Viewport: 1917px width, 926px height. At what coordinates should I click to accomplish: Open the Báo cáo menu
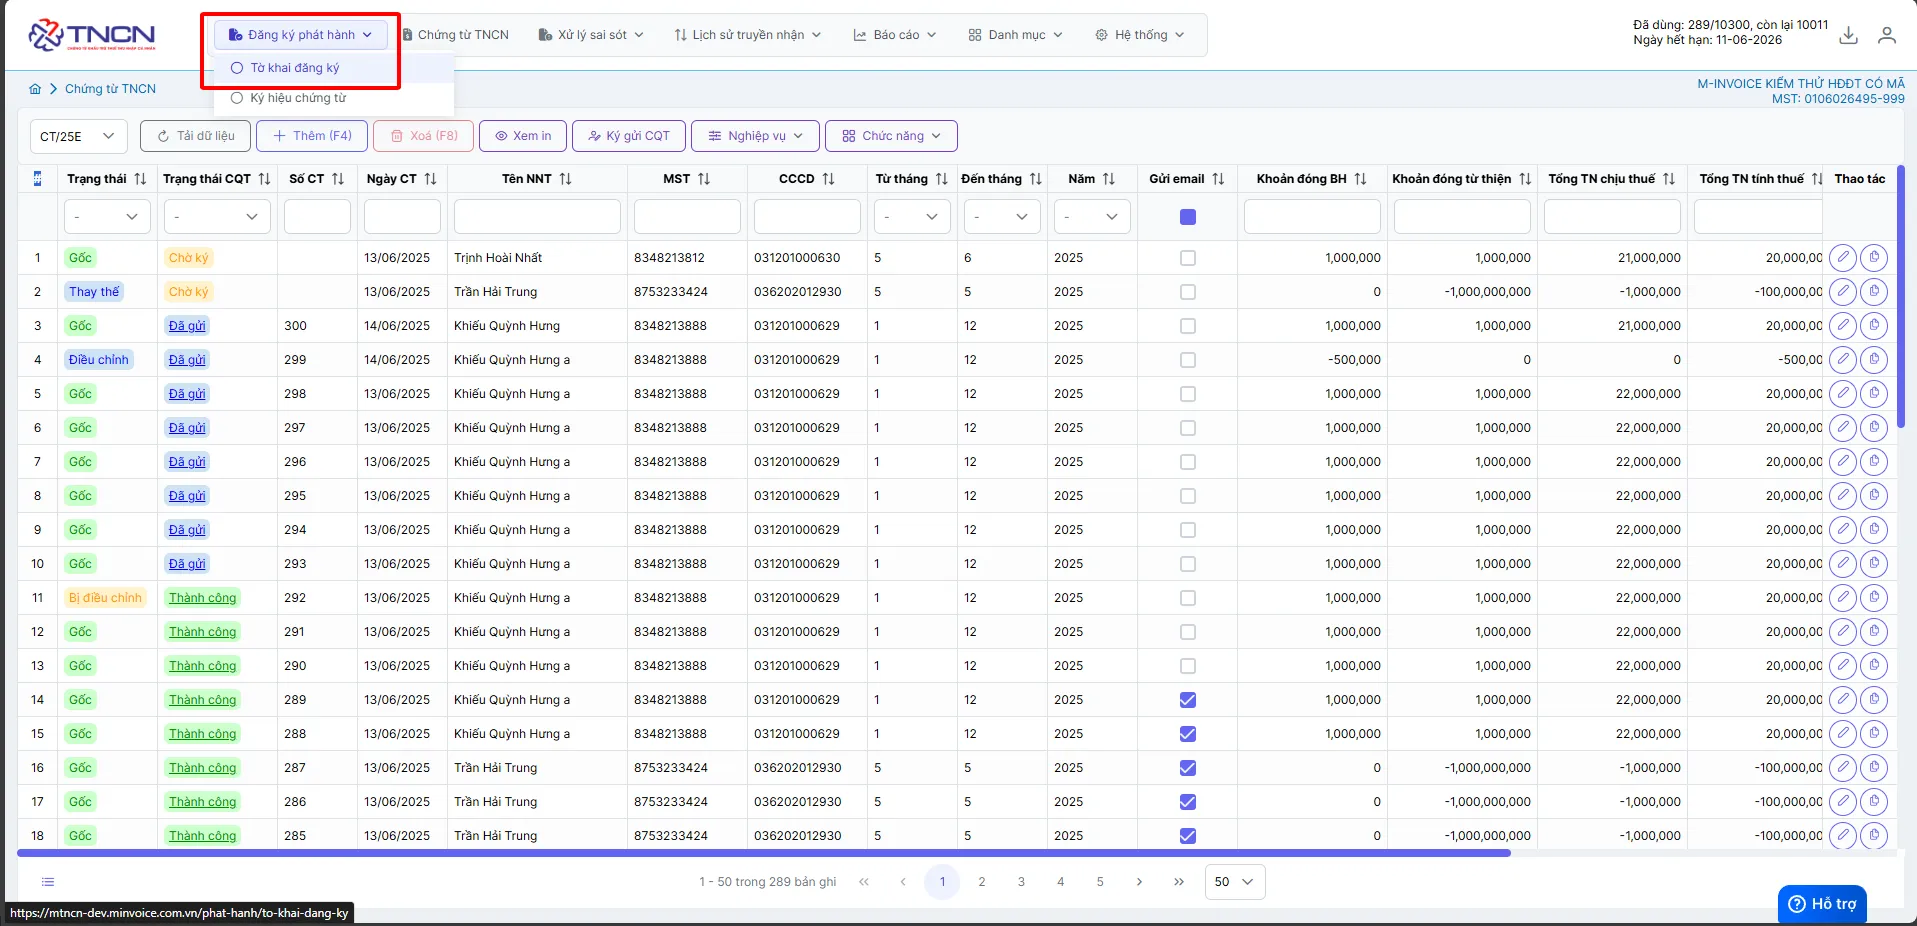point(895,35)
